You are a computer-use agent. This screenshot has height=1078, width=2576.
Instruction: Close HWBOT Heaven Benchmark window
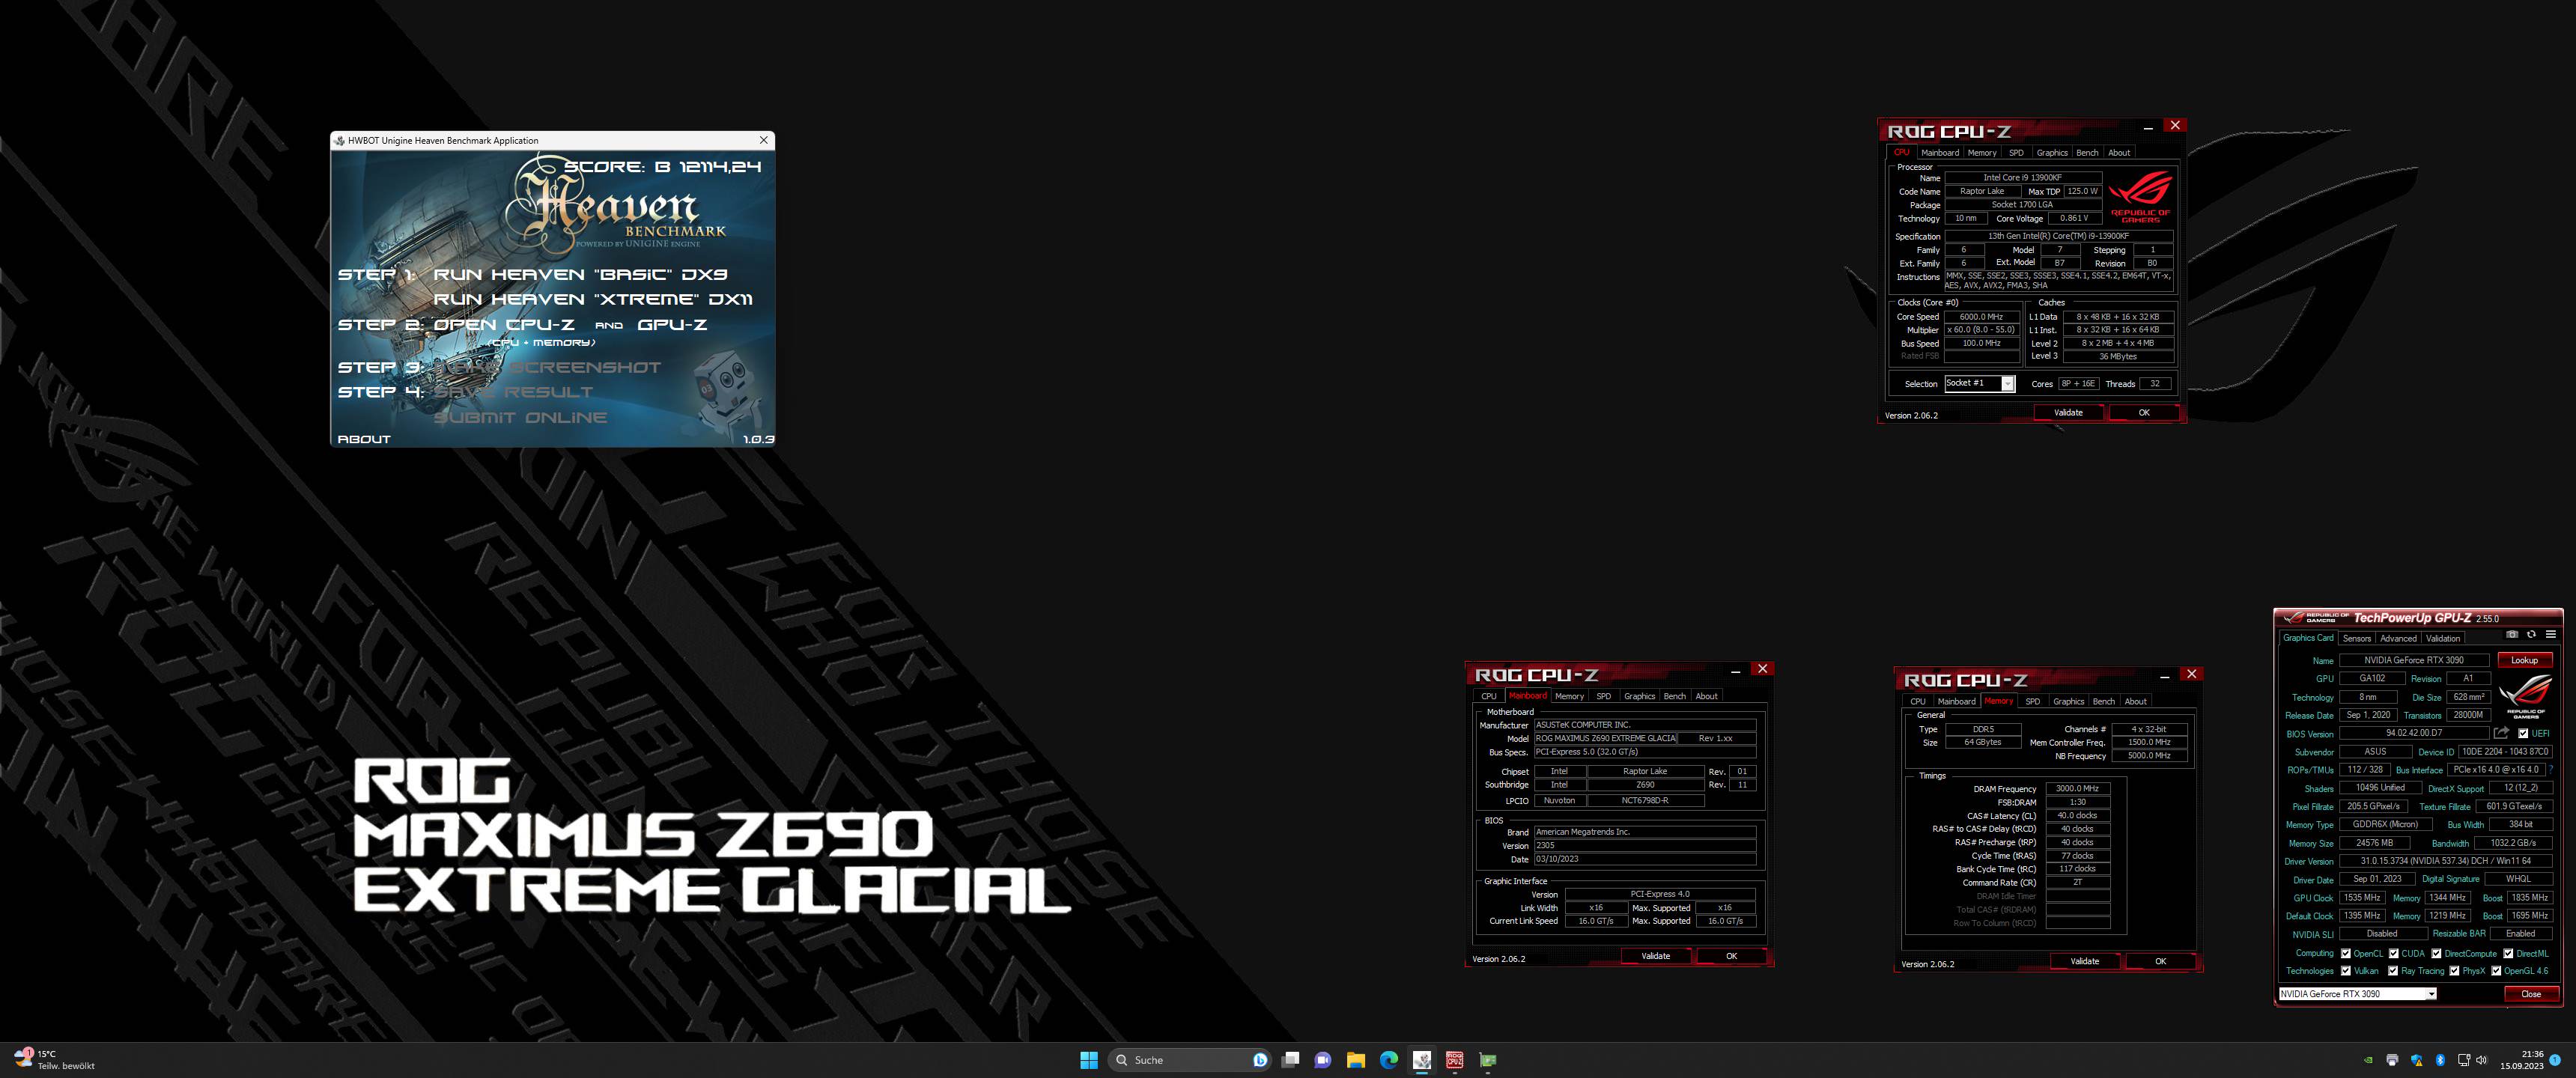[764, 140]
